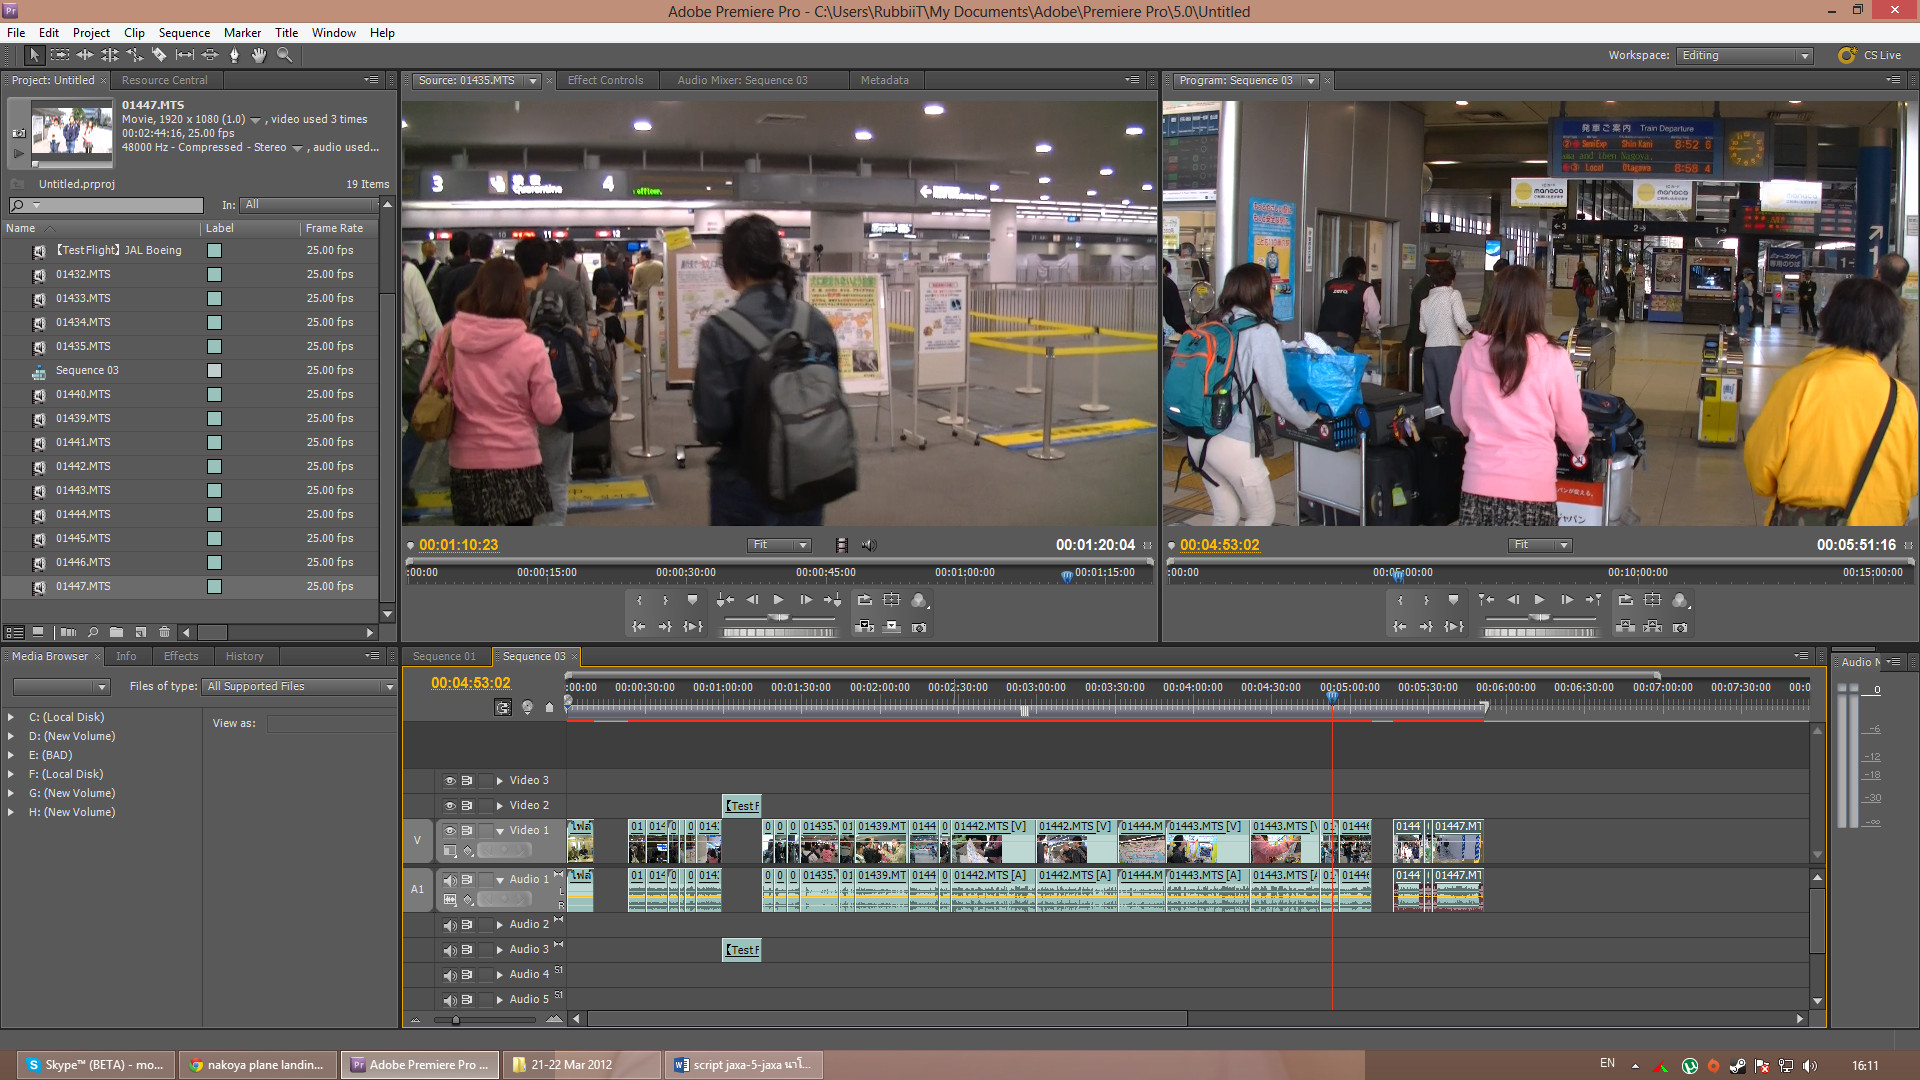Play the Program monitor sequence
Screen dimensions: 1920x1080
[1540, 600]
